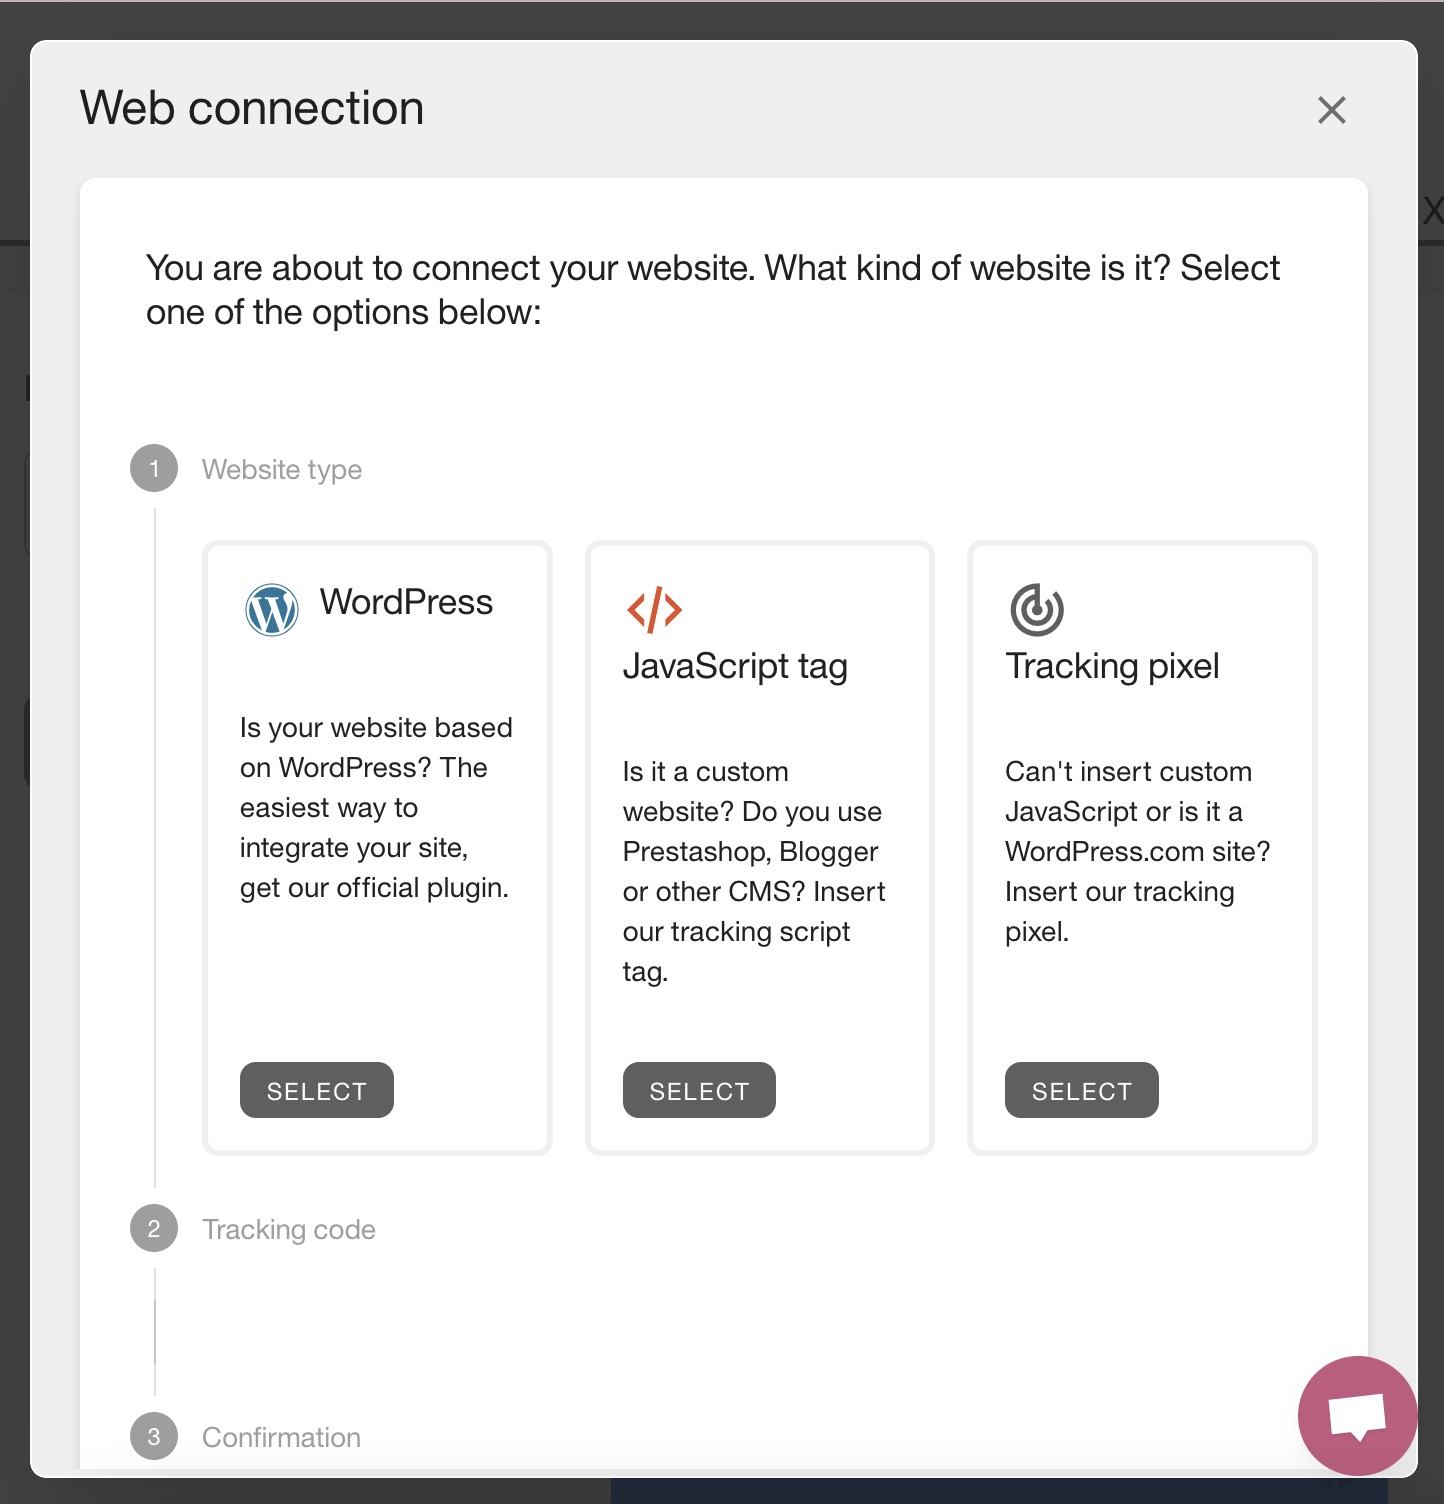
Task: Select the JavaScript tag option
Action: click(x=699, y=1090)
